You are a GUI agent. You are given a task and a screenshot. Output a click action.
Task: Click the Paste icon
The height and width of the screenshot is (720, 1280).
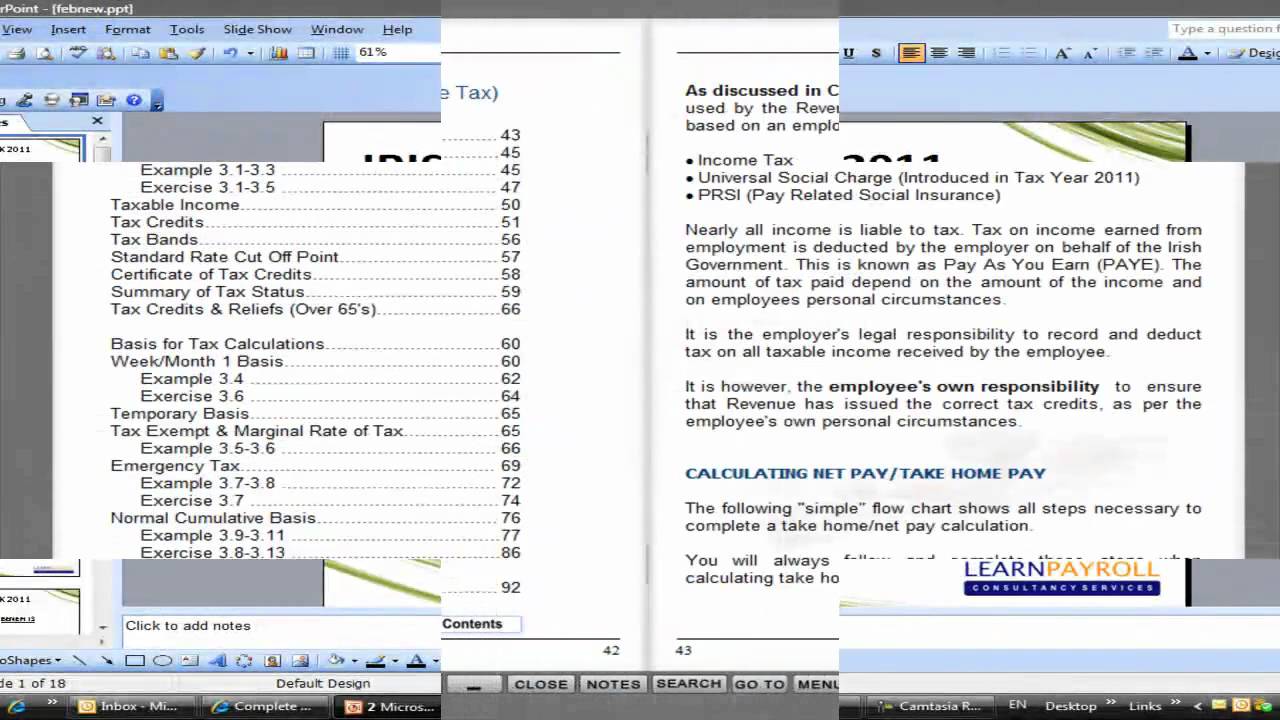tap(168, 53)
